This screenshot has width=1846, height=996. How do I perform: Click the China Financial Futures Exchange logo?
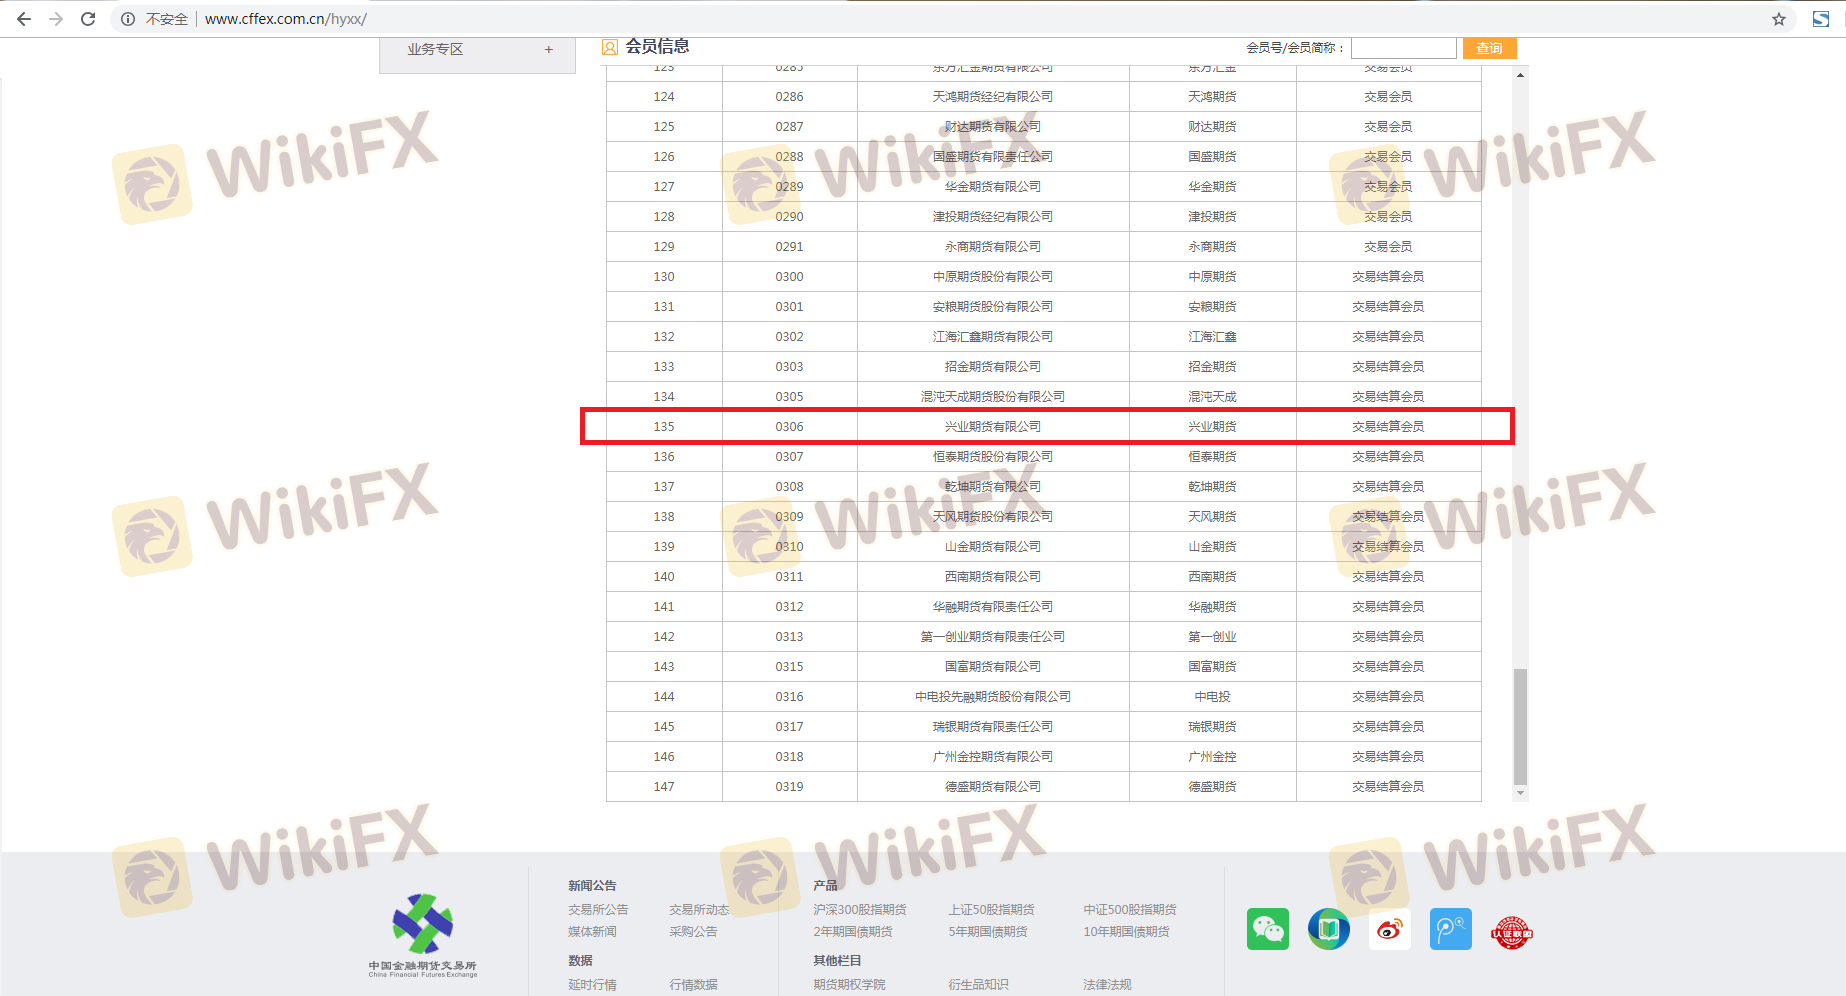click(x=422, y=934)
